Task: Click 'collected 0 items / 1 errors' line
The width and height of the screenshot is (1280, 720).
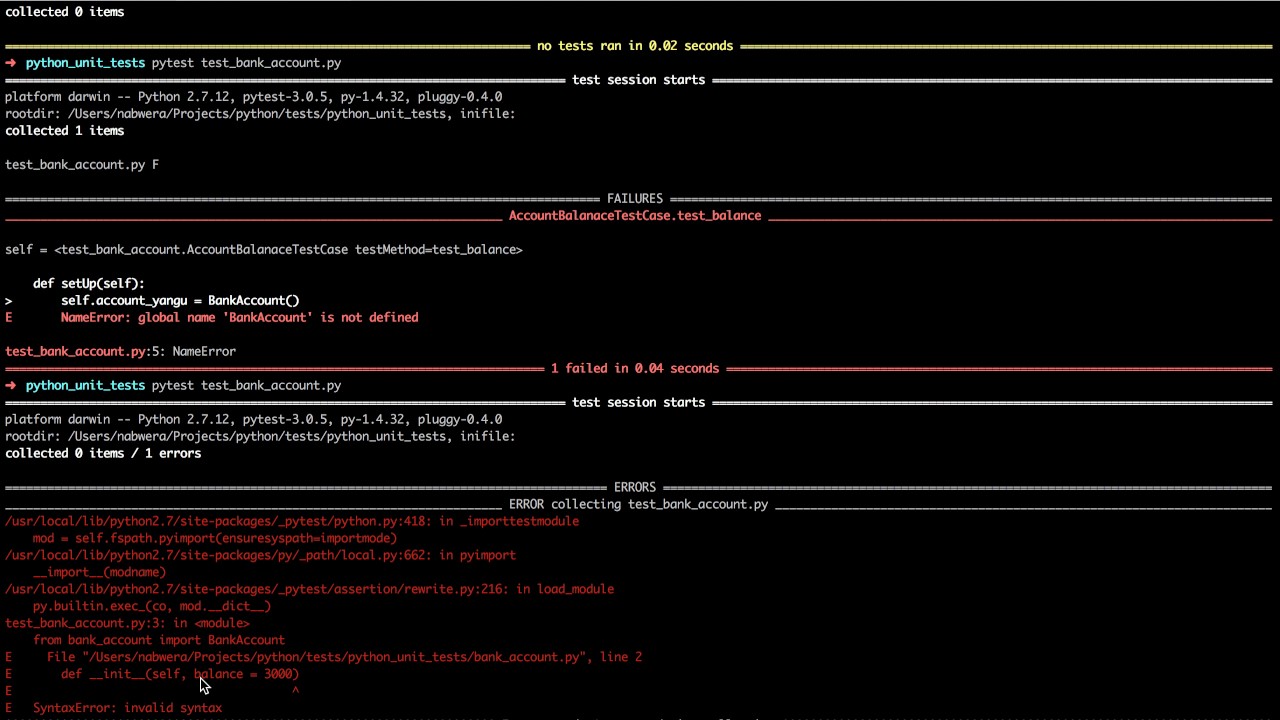Action: (x=103, y=454)
